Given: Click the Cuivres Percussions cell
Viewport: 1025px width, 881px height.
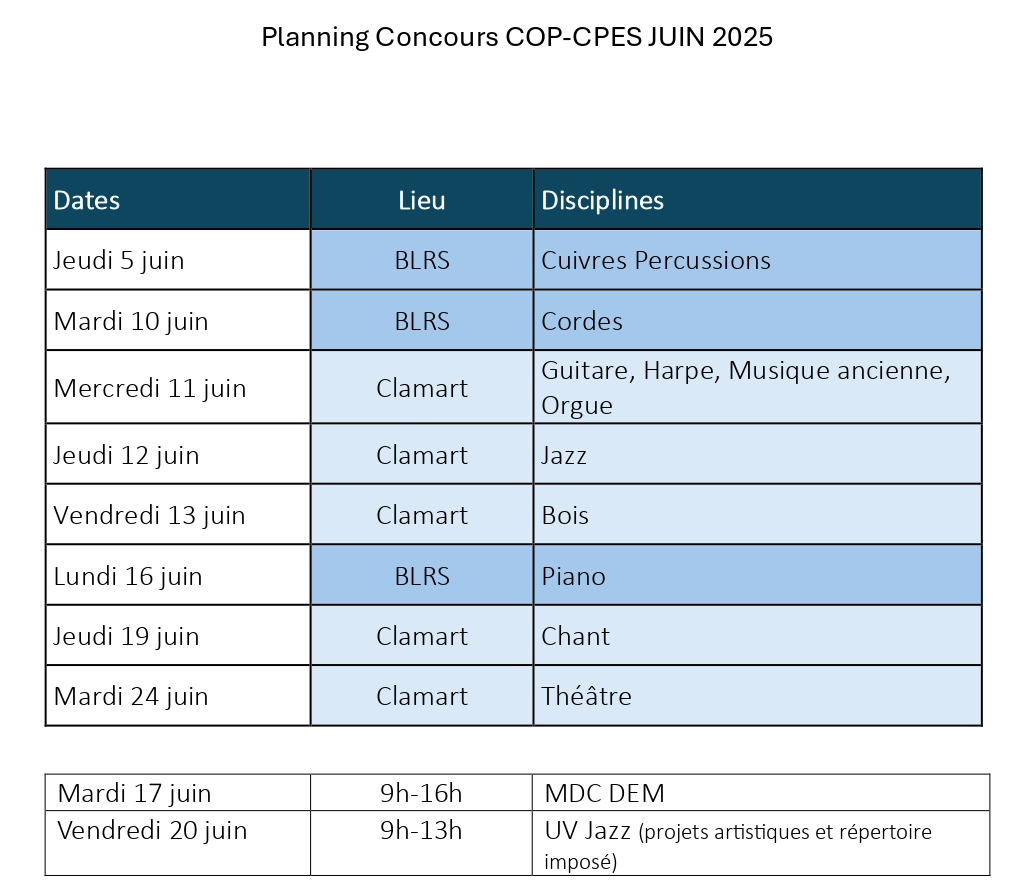Looking at the screenshot, I should pyautogui.click(x=758, y=260).
